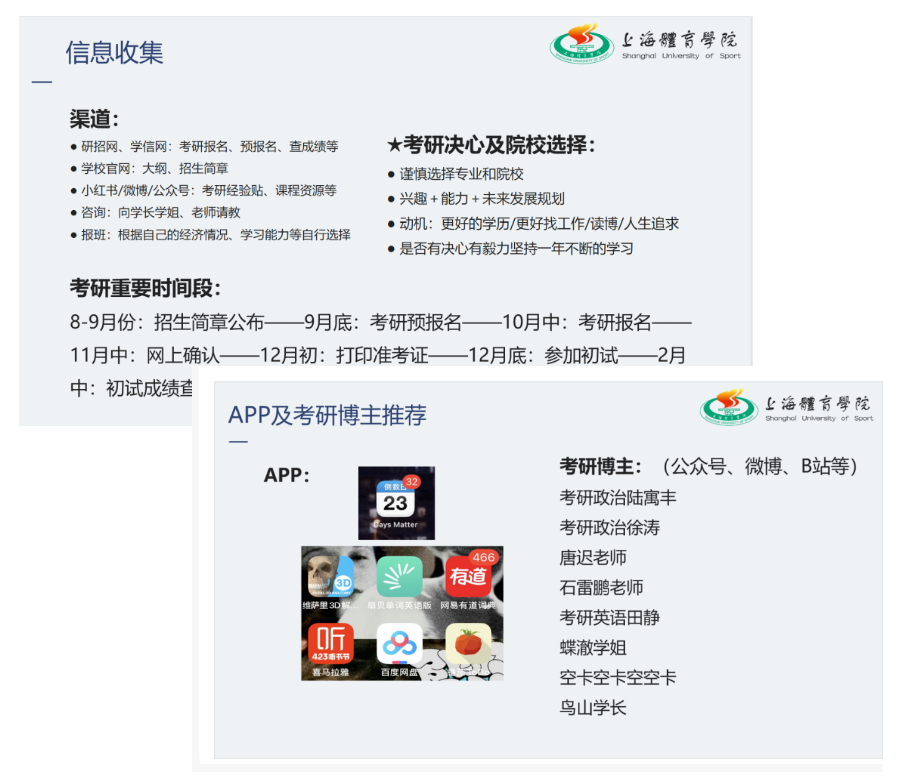Click the 考研重要时间段 heading
The image size is (906, 784).
coord(145,288)
